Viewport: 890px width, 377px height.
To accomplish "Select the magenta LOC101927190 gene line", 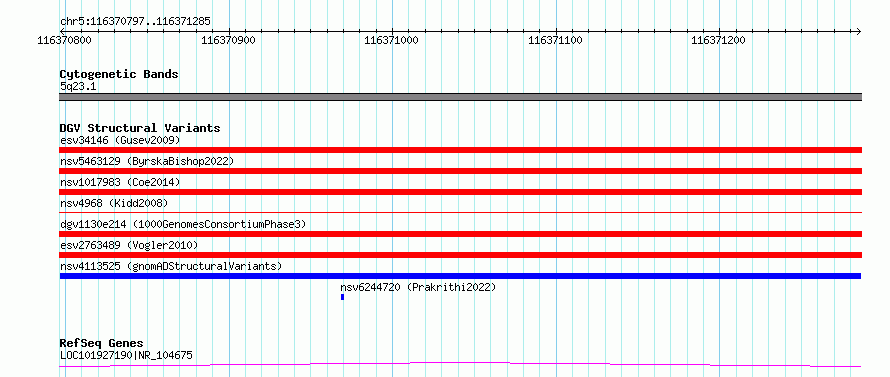I will [x=460, y=365].
